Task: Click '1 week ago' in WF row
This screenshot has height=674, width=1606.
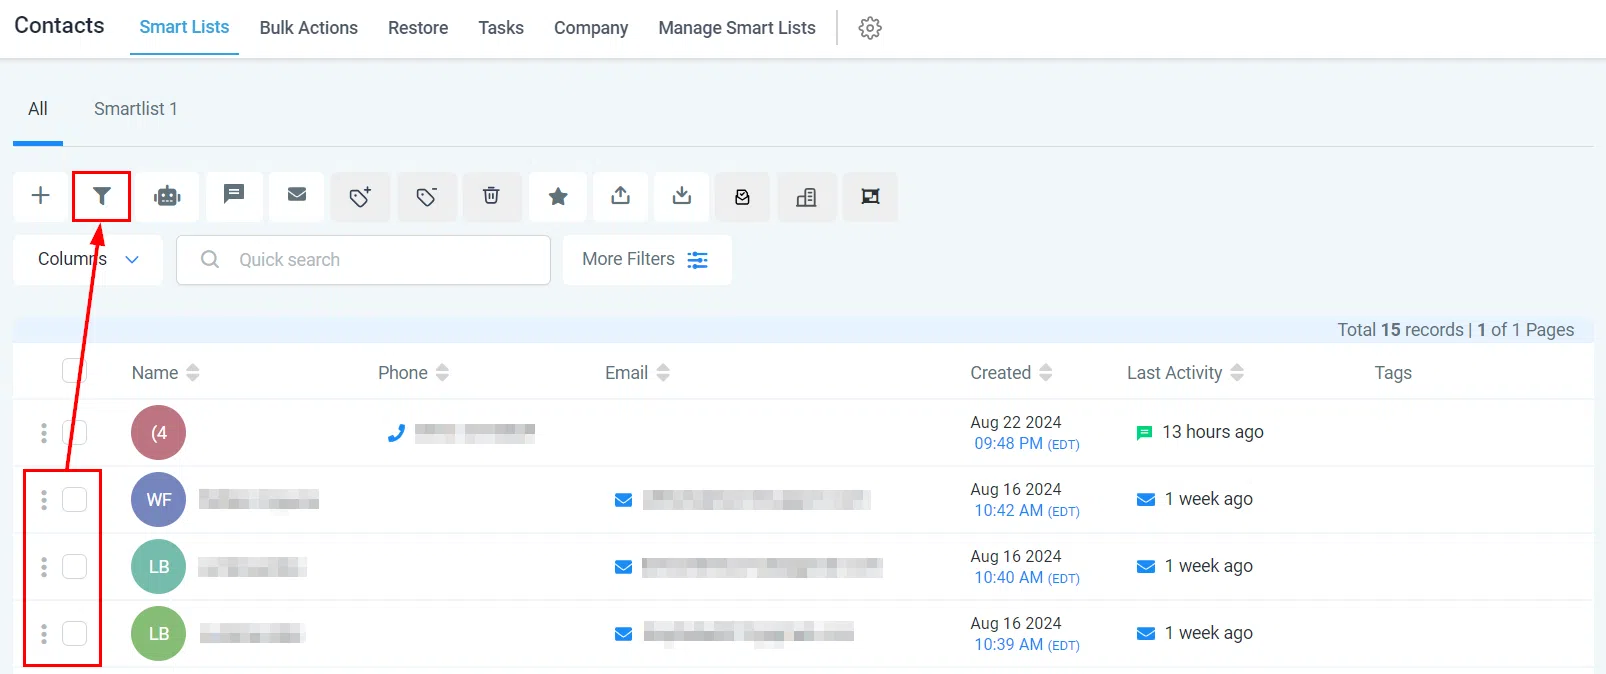Action: (1208, 499)
